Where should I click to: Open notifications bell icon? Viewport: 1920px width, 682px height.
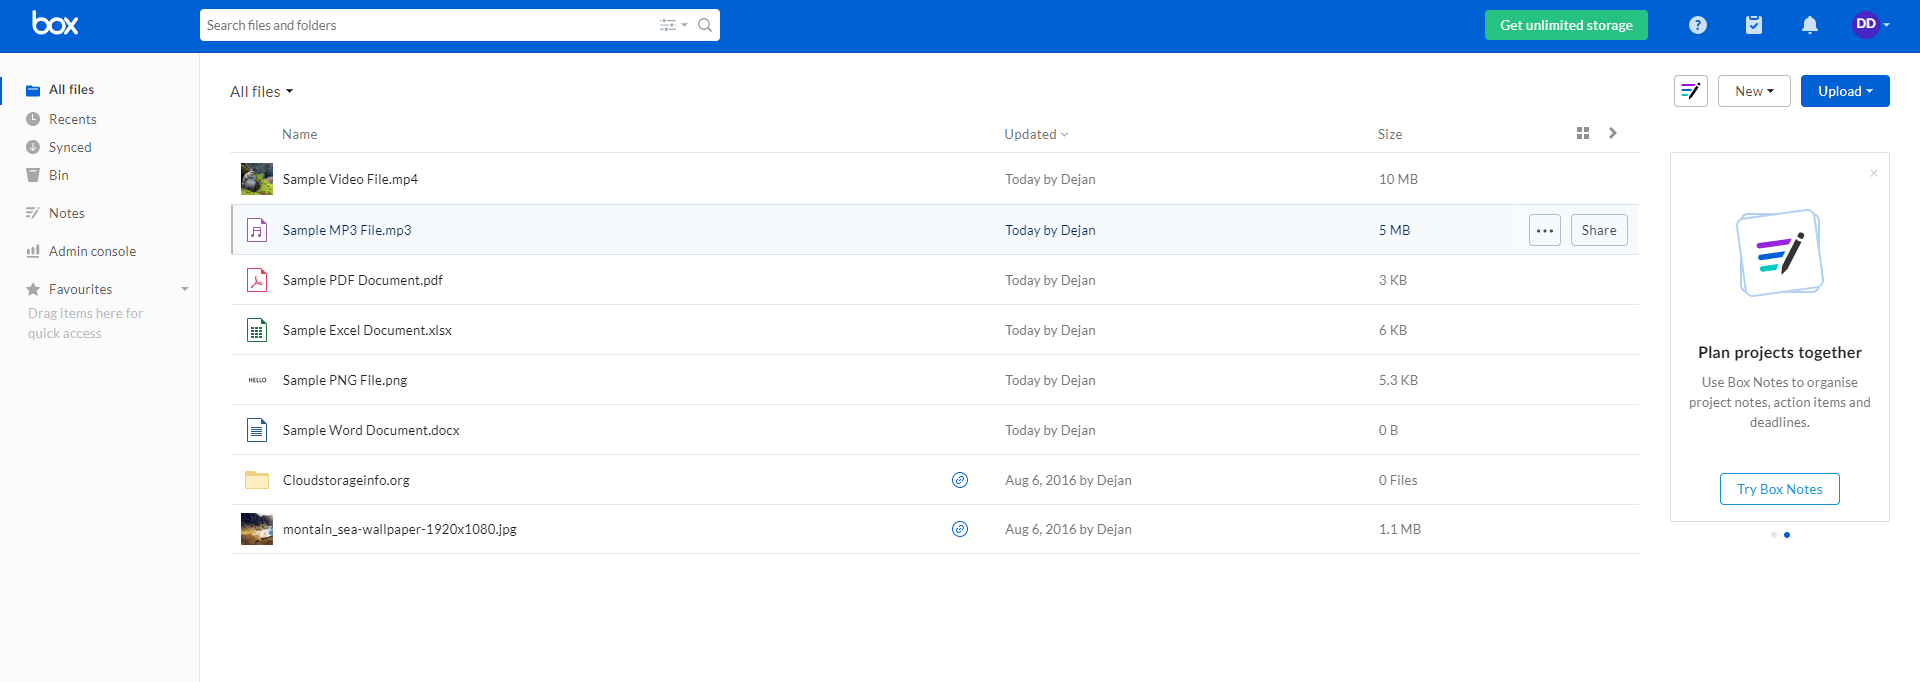(1809, 25)
